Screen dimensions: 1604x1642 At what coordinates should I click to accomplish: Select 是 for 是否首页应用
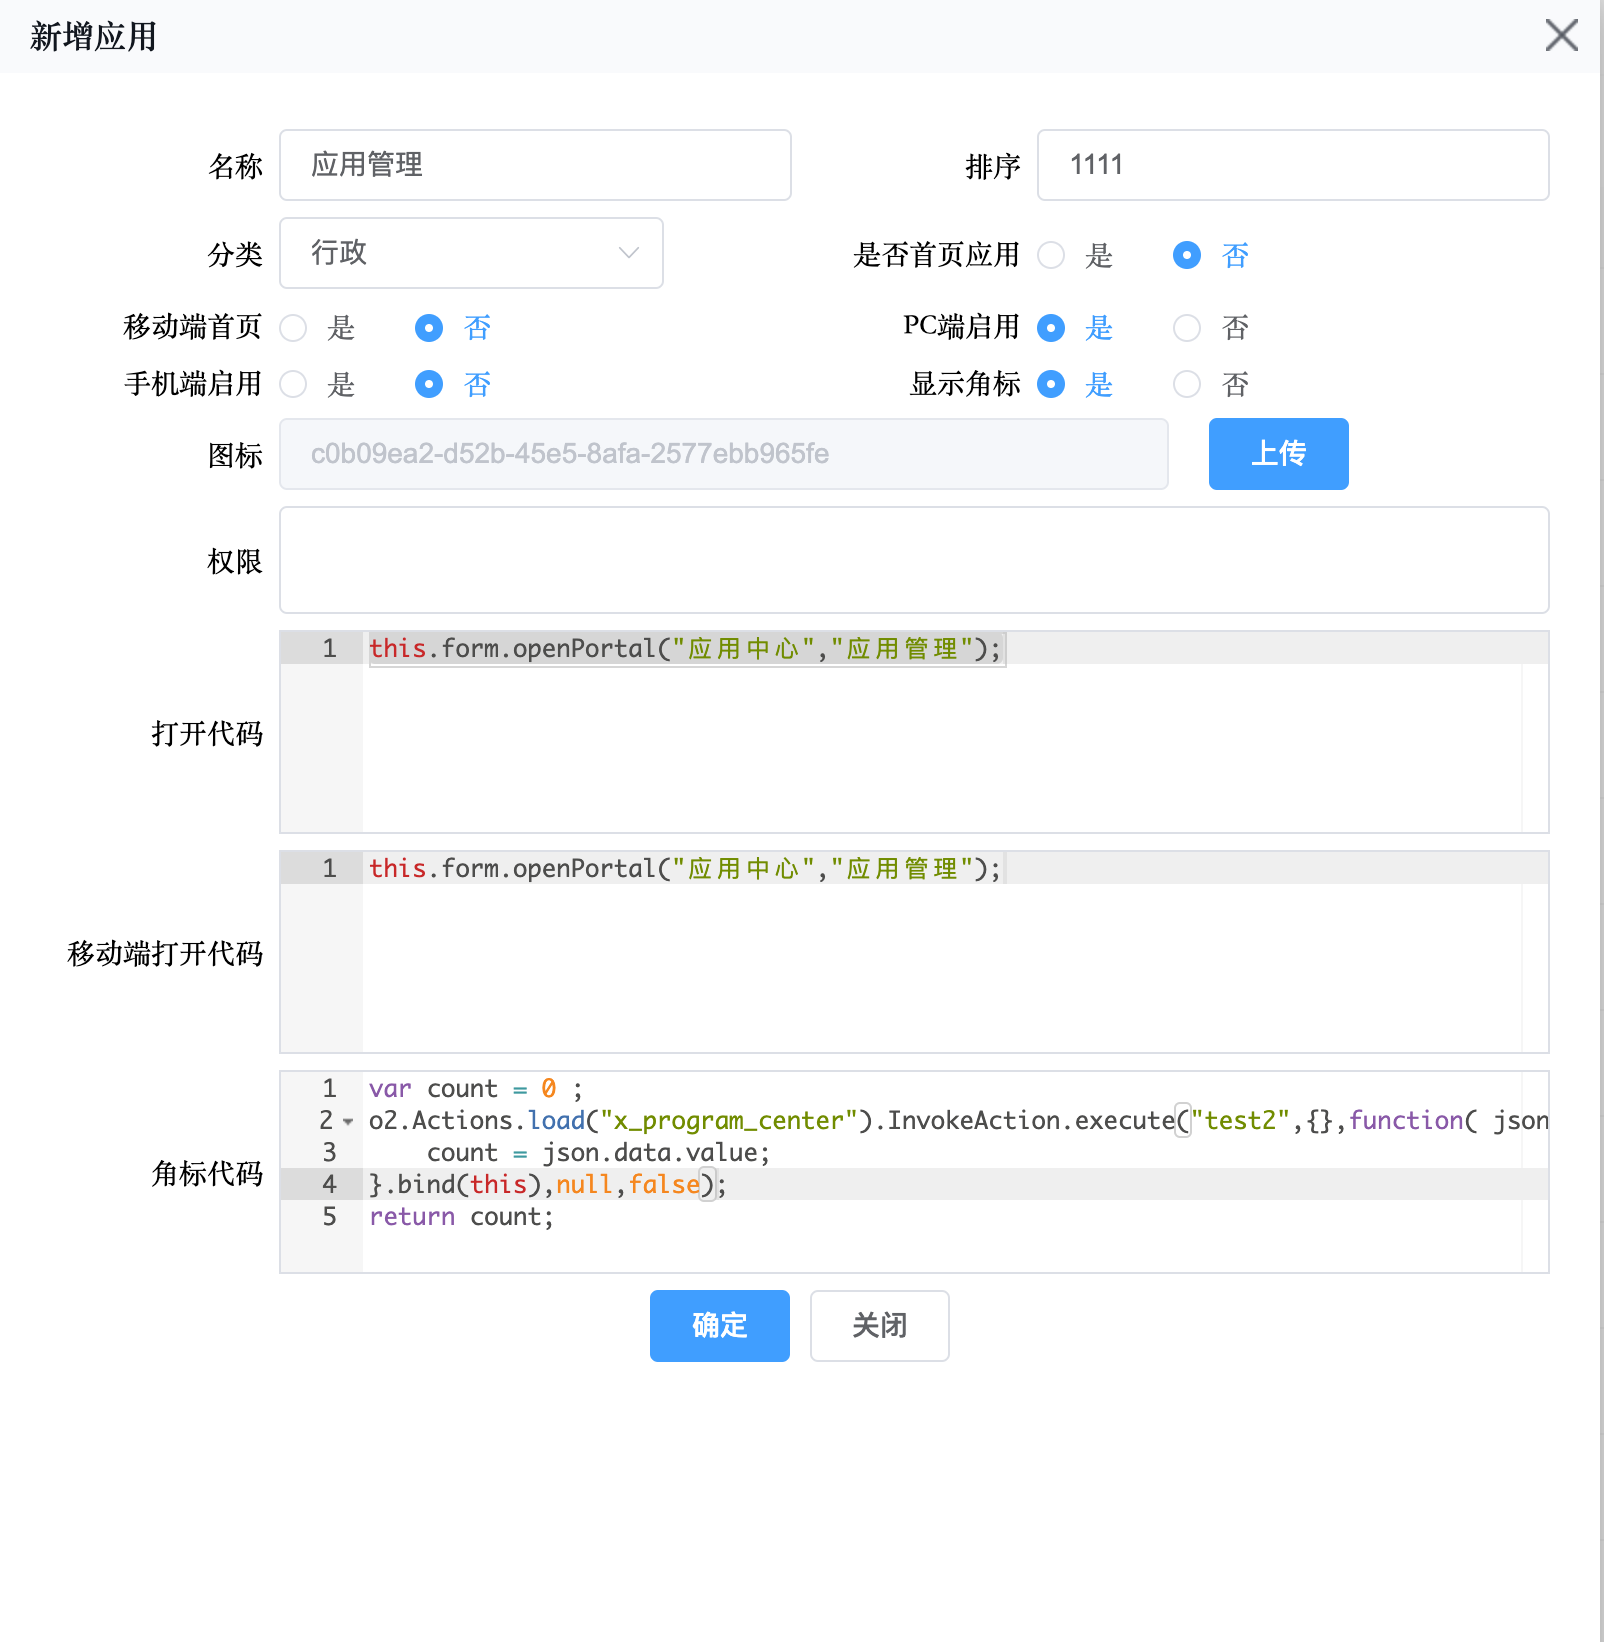coord(1051,256)
